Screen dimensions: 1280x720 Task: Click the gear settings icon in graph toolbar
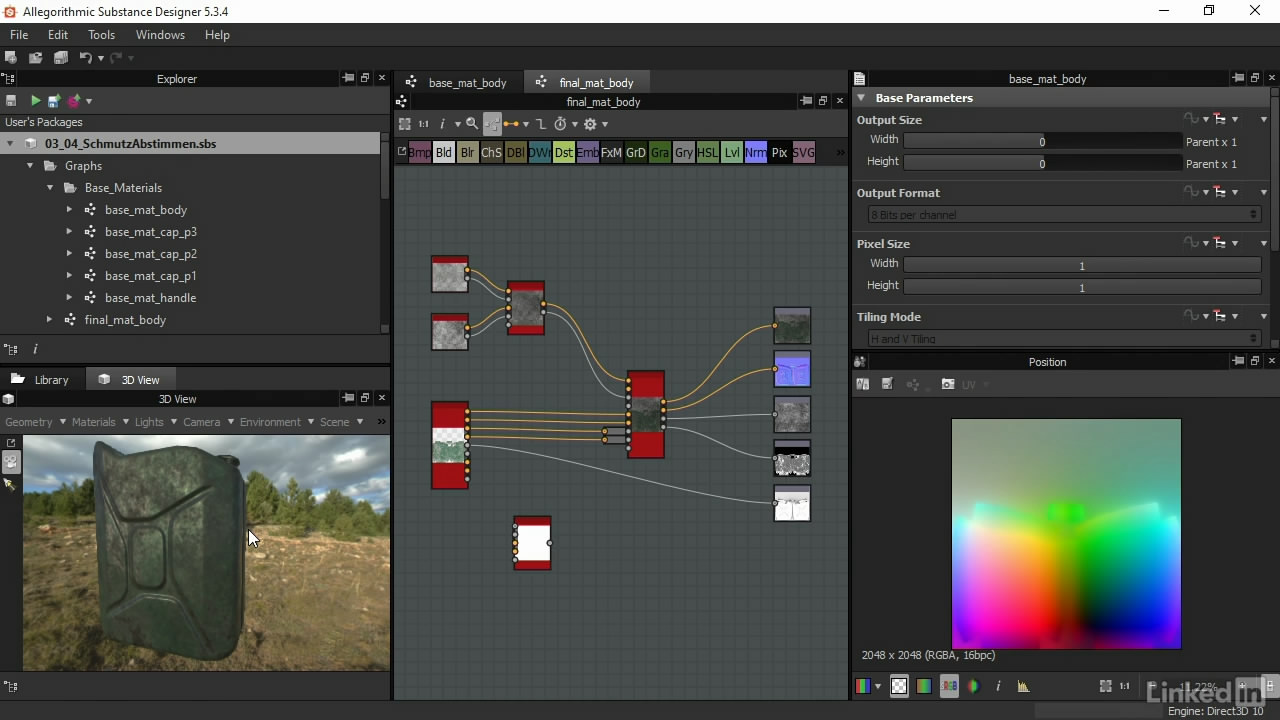pyautogui.click(x=590, y=124)
